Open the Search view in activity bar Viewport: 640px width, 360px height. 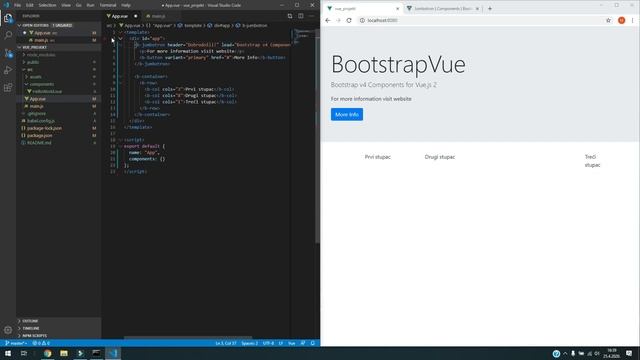(8, 36)
